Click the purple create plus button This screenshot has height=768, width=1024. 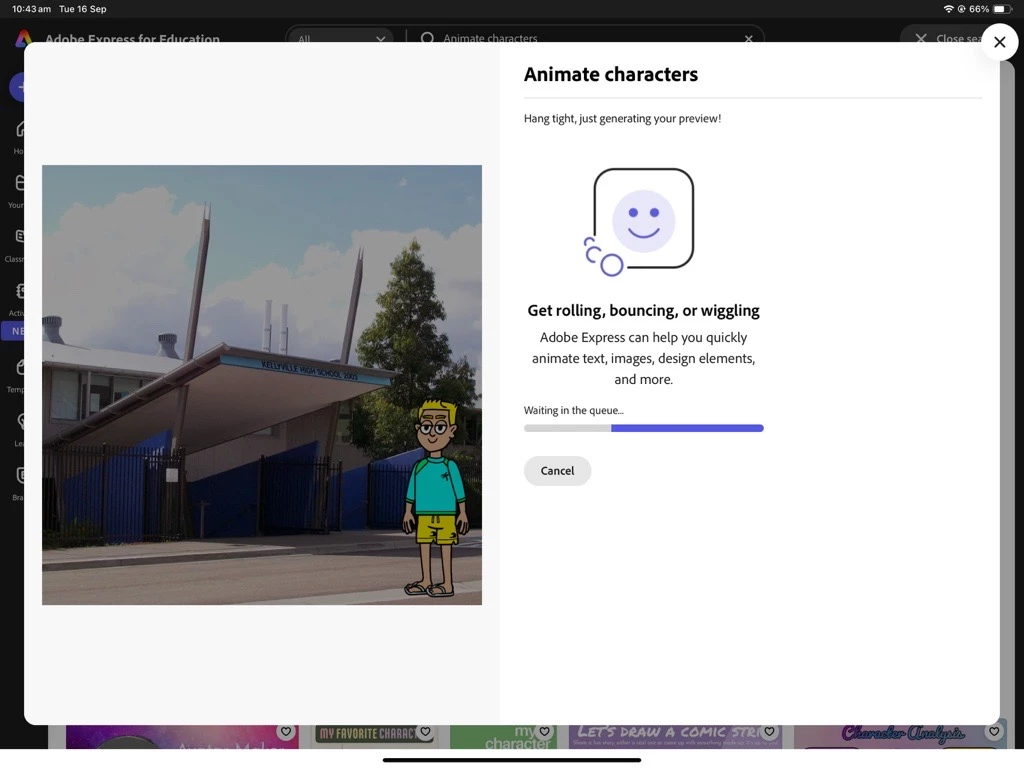pyautogui.click(x=18, y=87)
